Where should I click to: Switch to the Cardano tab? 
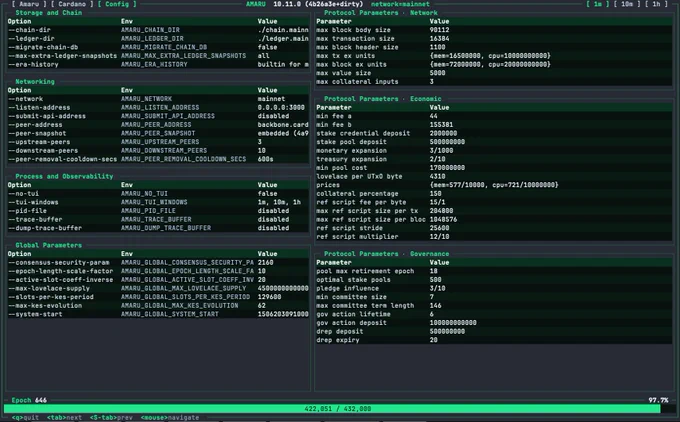click(72, 4)
